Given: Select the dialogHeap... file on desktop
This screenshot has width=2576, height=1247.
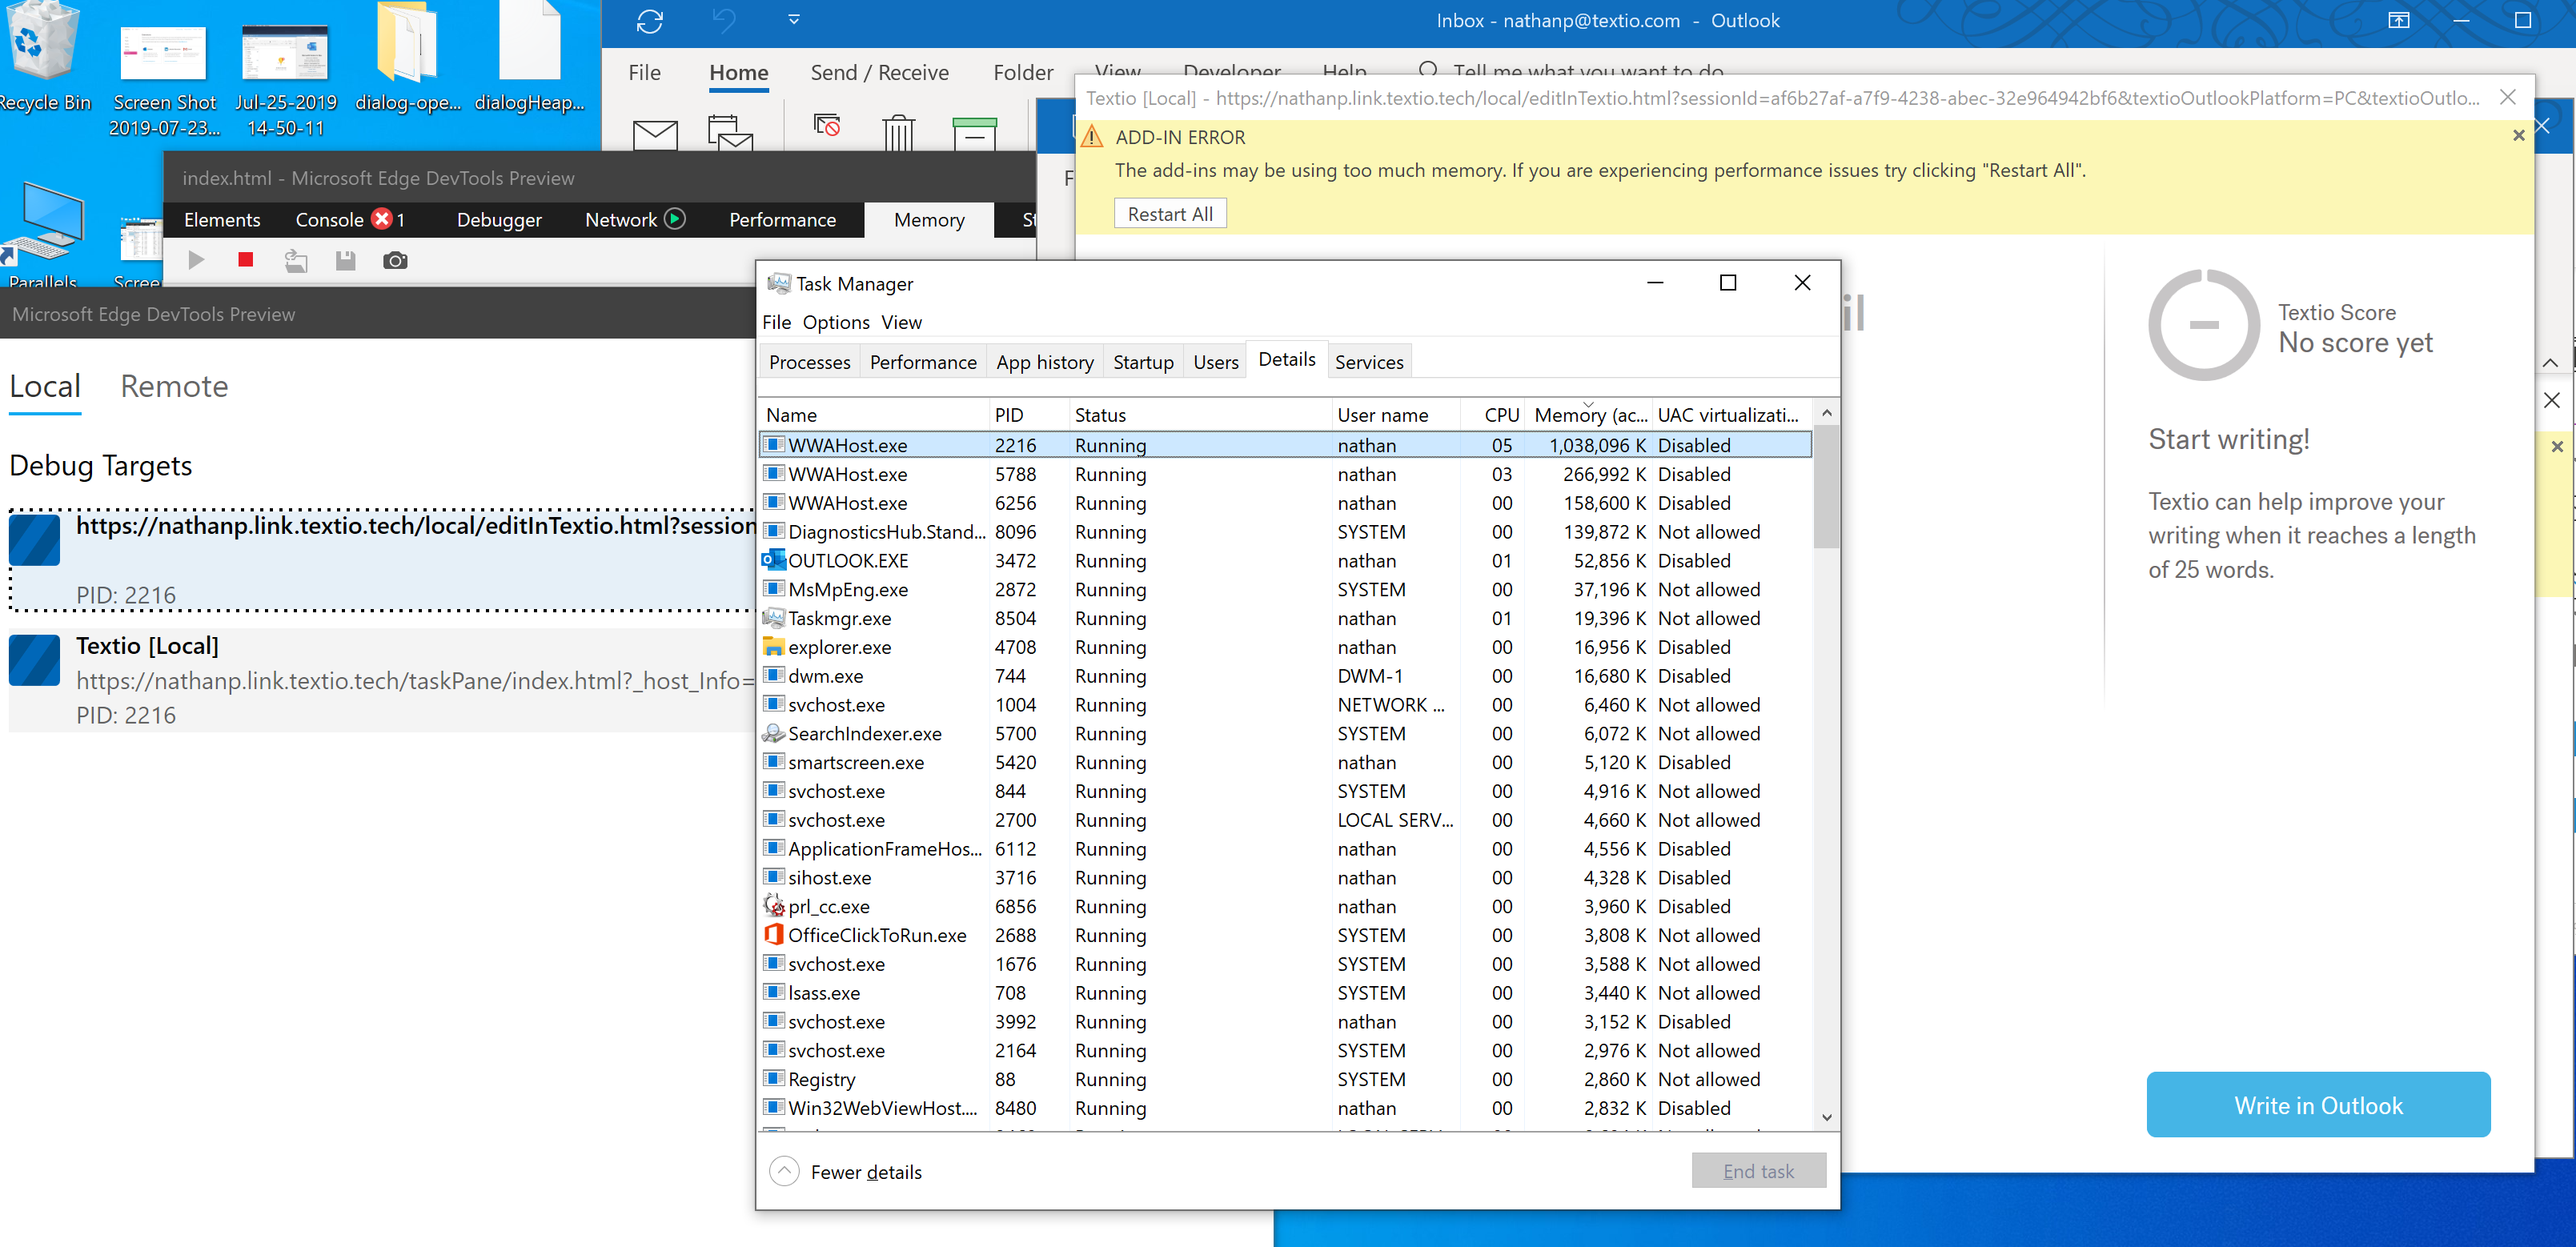Looking at the screenshot, I should [x=530, y=58].
